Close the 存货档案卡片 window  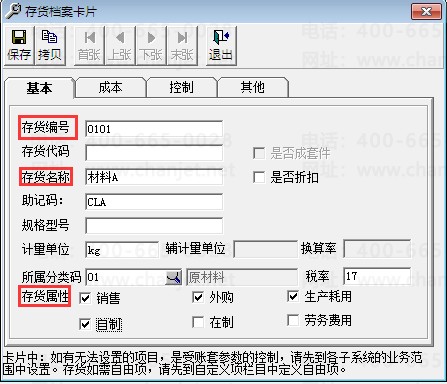click(x=426, y=12)
